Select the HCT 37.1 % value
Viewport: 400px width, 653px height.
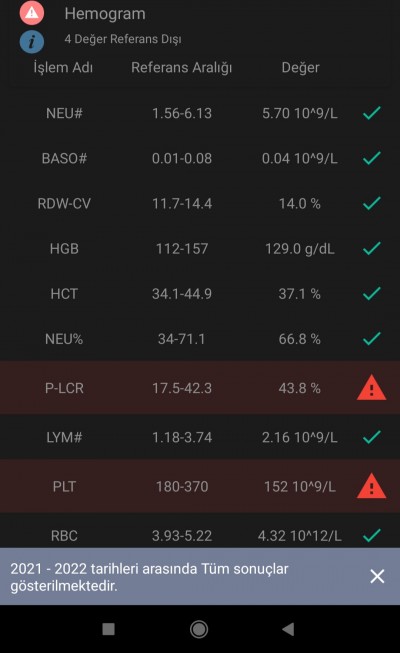(x=300, y=294)
